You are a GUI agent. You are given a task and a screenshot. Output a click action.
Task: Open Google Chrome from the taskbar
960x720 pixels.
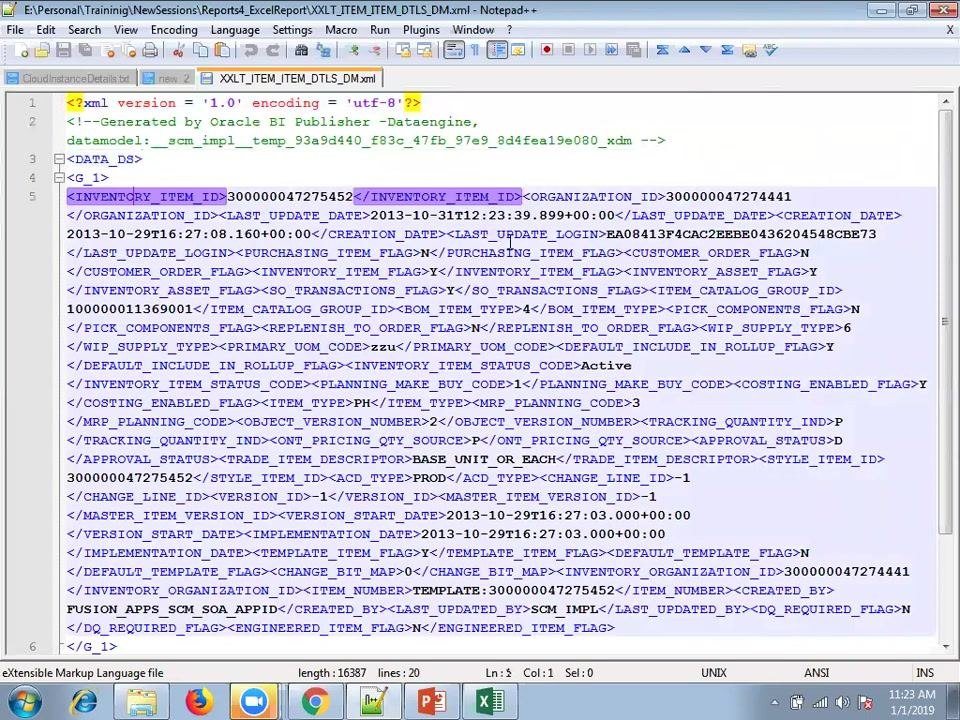315,702
